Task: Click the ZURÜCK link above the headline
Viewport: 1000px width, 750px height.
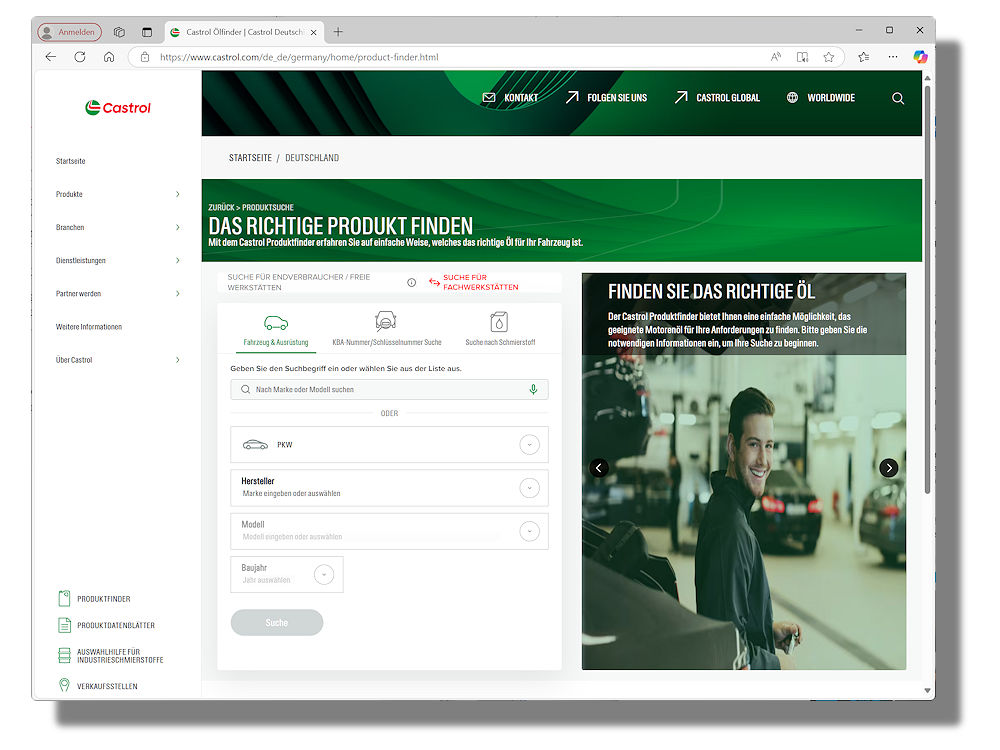Action: point(221,207)
